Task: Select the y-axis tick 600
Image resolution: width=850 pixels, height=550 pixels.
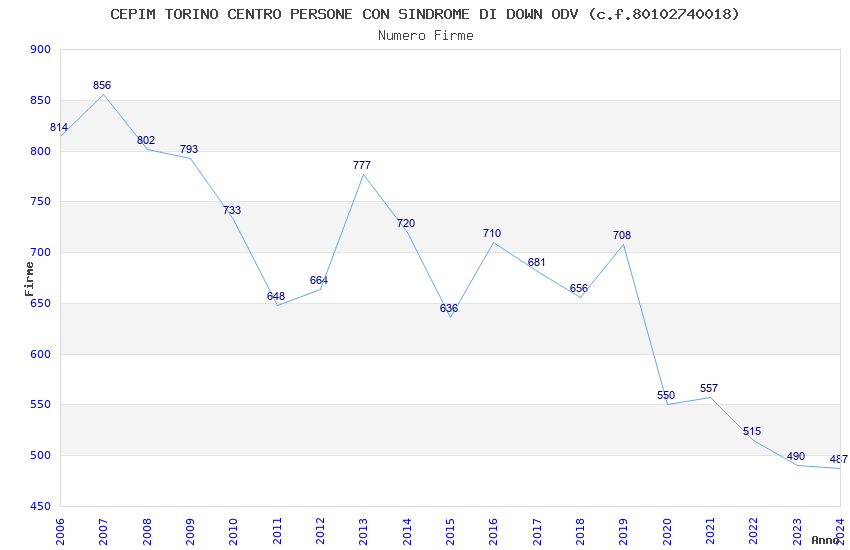Action: [x=41, y=354]
